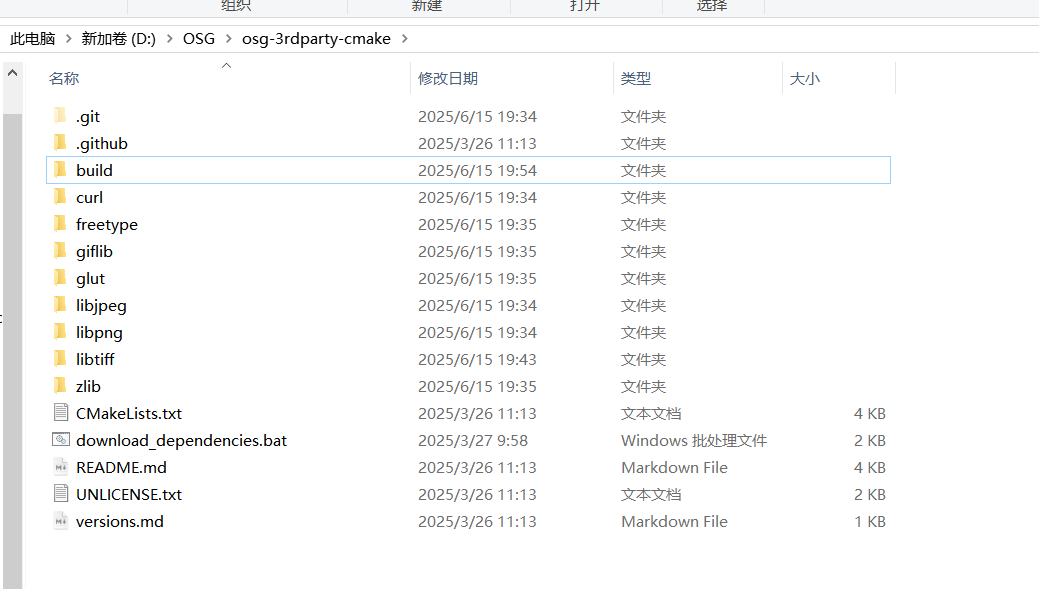The height and width of the screenshot is (589, 1039).
Task: Open the libpng folder
Action: (101, 332)
